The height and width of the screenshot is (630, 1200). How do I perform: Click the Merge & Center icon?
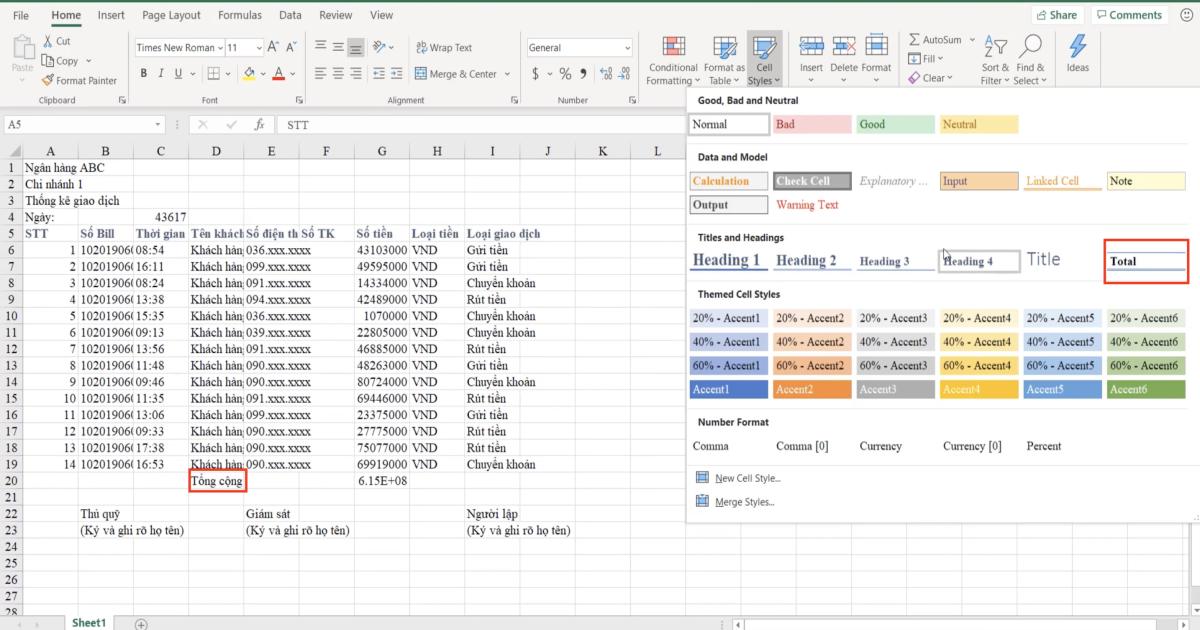423,73
